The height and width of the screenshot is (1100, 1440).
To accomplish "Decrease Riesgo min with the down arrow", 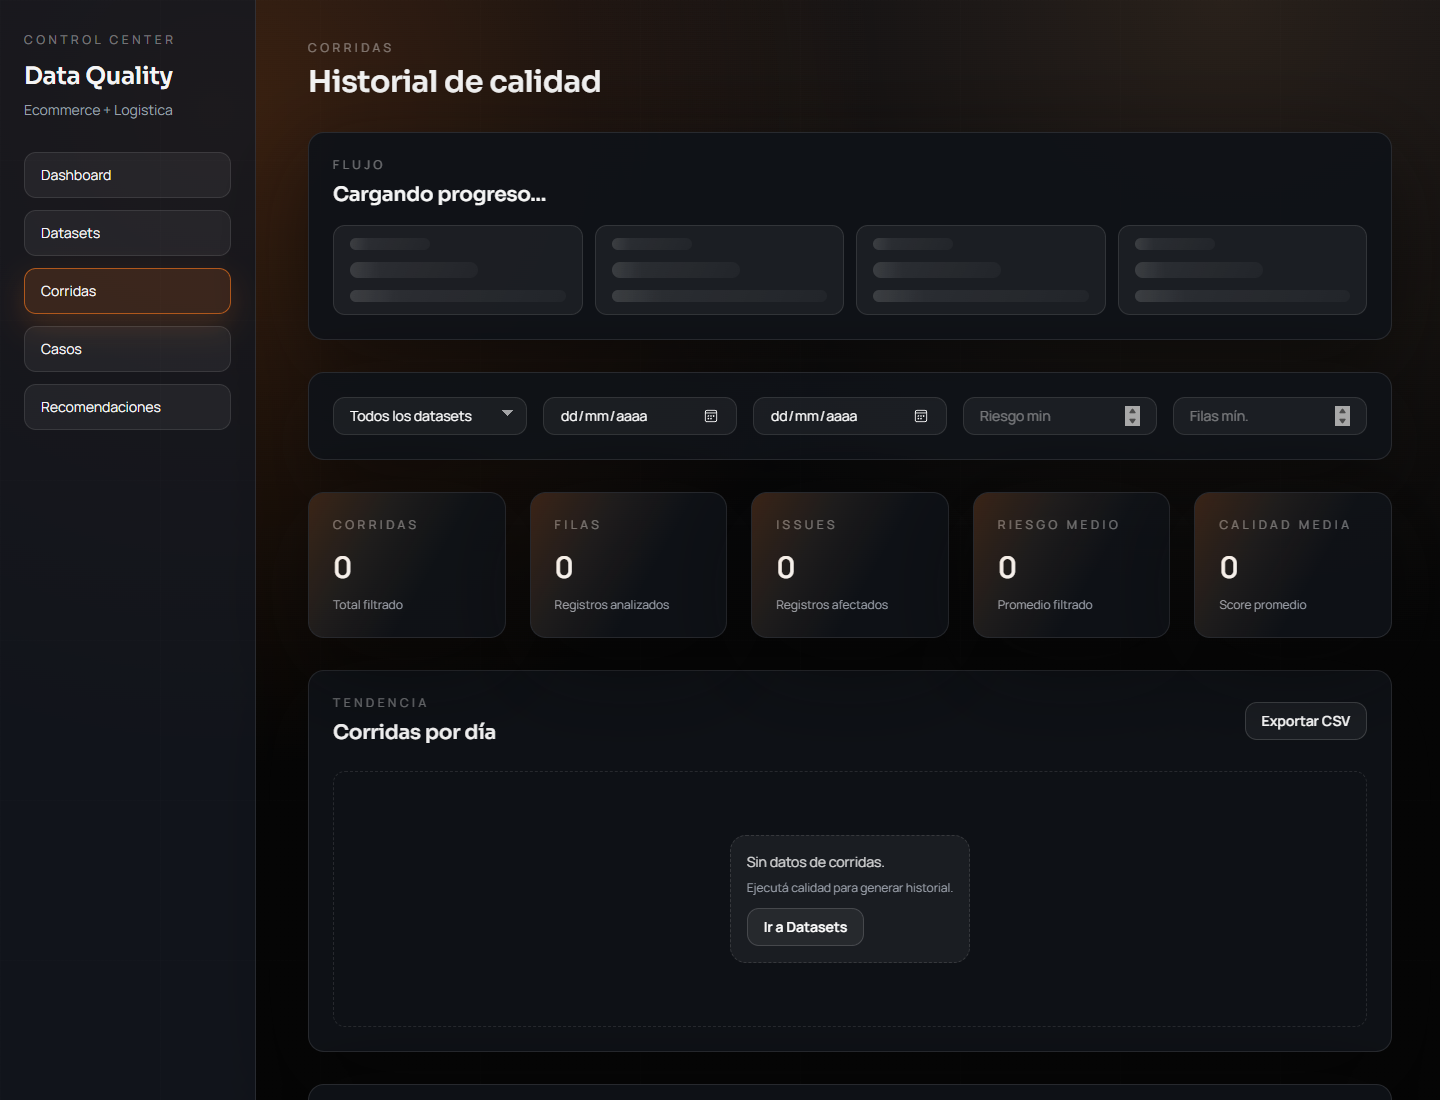I will (x=1132, y=421).
